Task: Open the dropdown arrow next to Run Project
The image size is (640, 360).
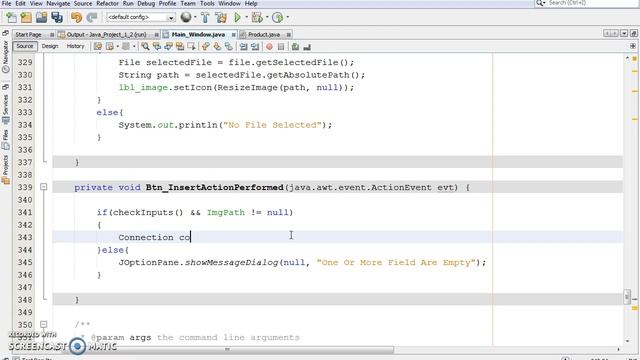Action: pyautogui.click(x=246, y=17)
